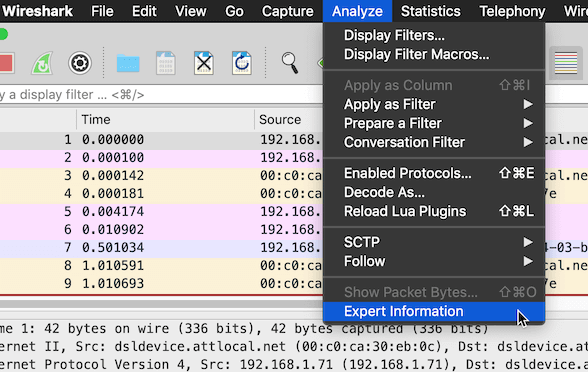The width and height of the screenshot is (588, 372).
Task: Select the Ethernet II detail line
Action: pyautogui.click(x=294, y=347)
